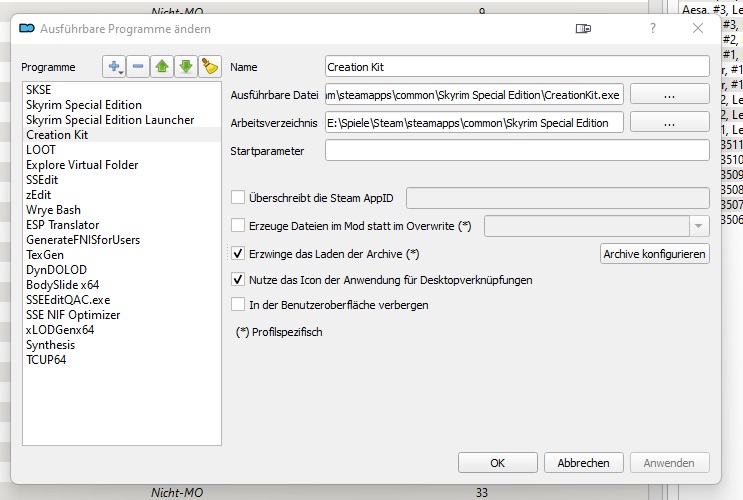Image resolution: width=743 pixels, height=500 pixels.
Task: Click 'Archive konfigurieren' button
Action: [655, 254]
